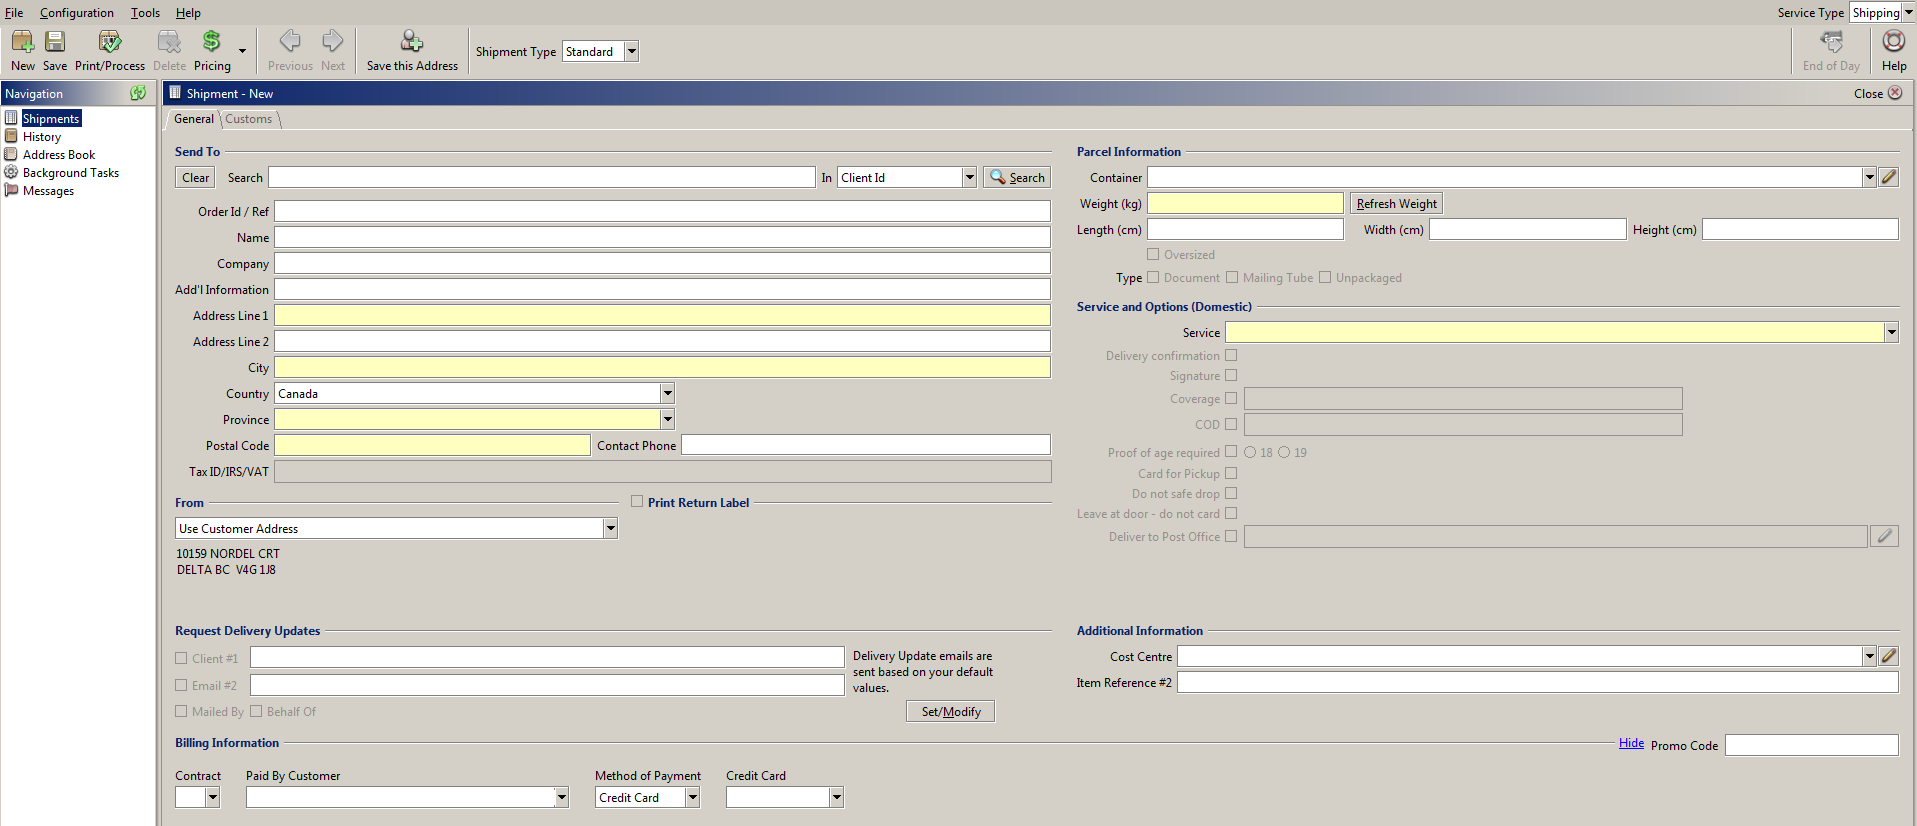Open the Service Type dropdown

point(1908,13)
